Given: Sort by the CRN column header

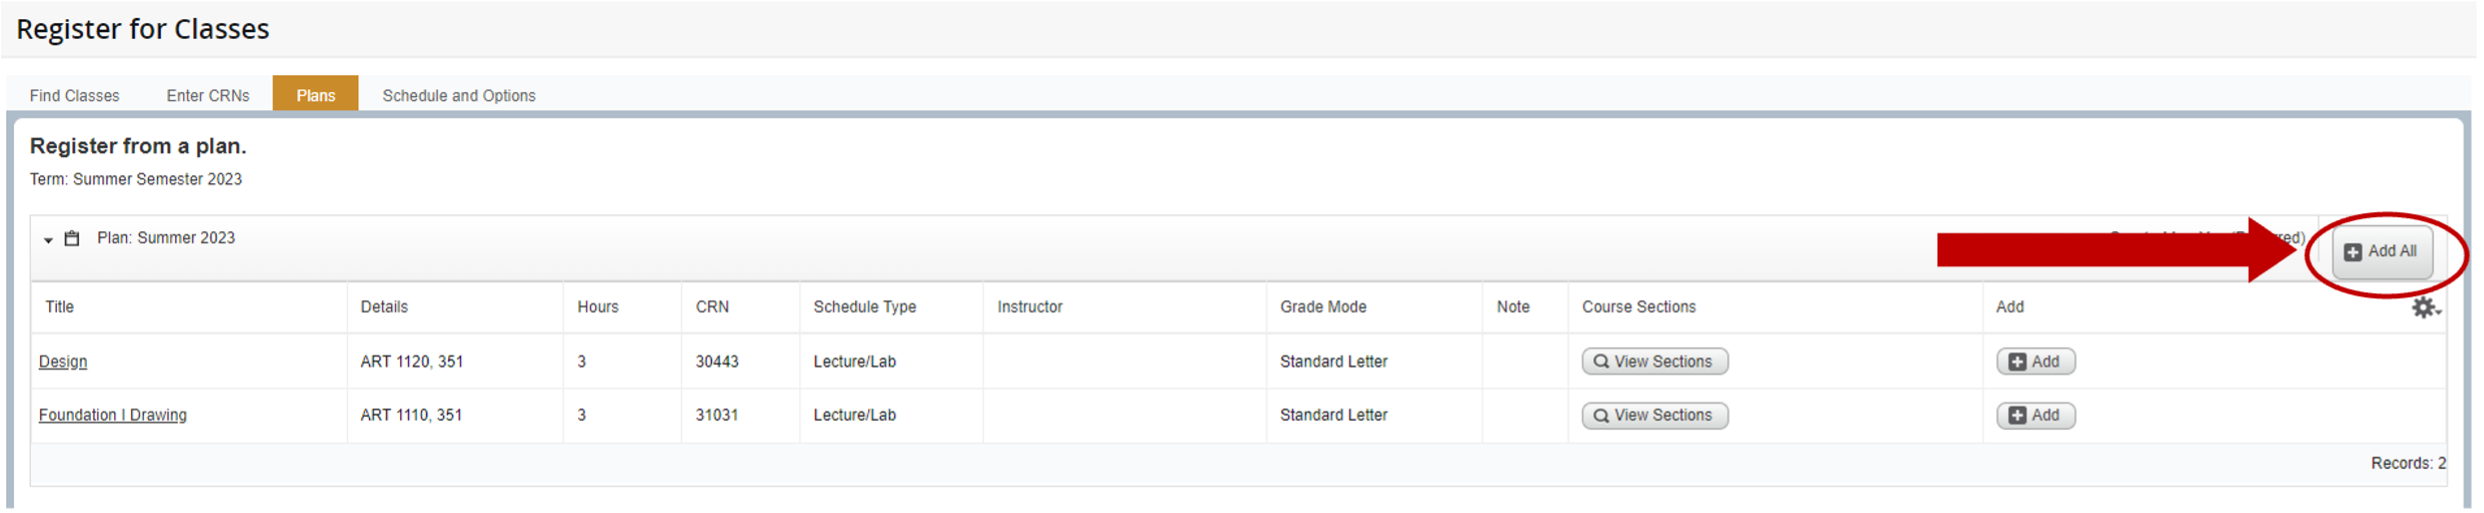Looking at the screenshot, I should coord(712,307).
